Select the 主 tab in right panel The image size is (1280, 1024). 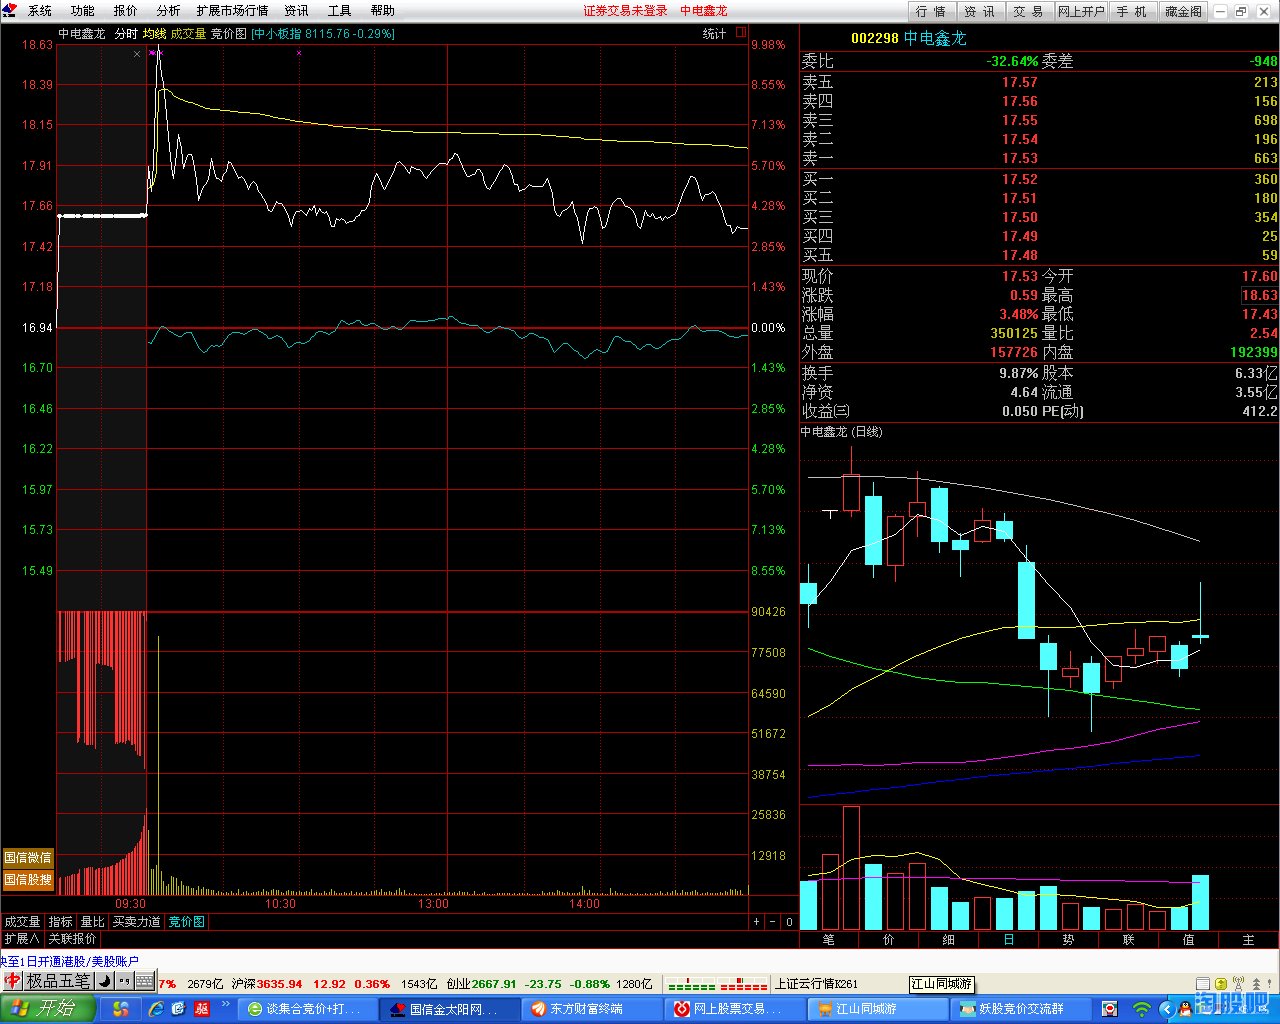point(1248,940)
